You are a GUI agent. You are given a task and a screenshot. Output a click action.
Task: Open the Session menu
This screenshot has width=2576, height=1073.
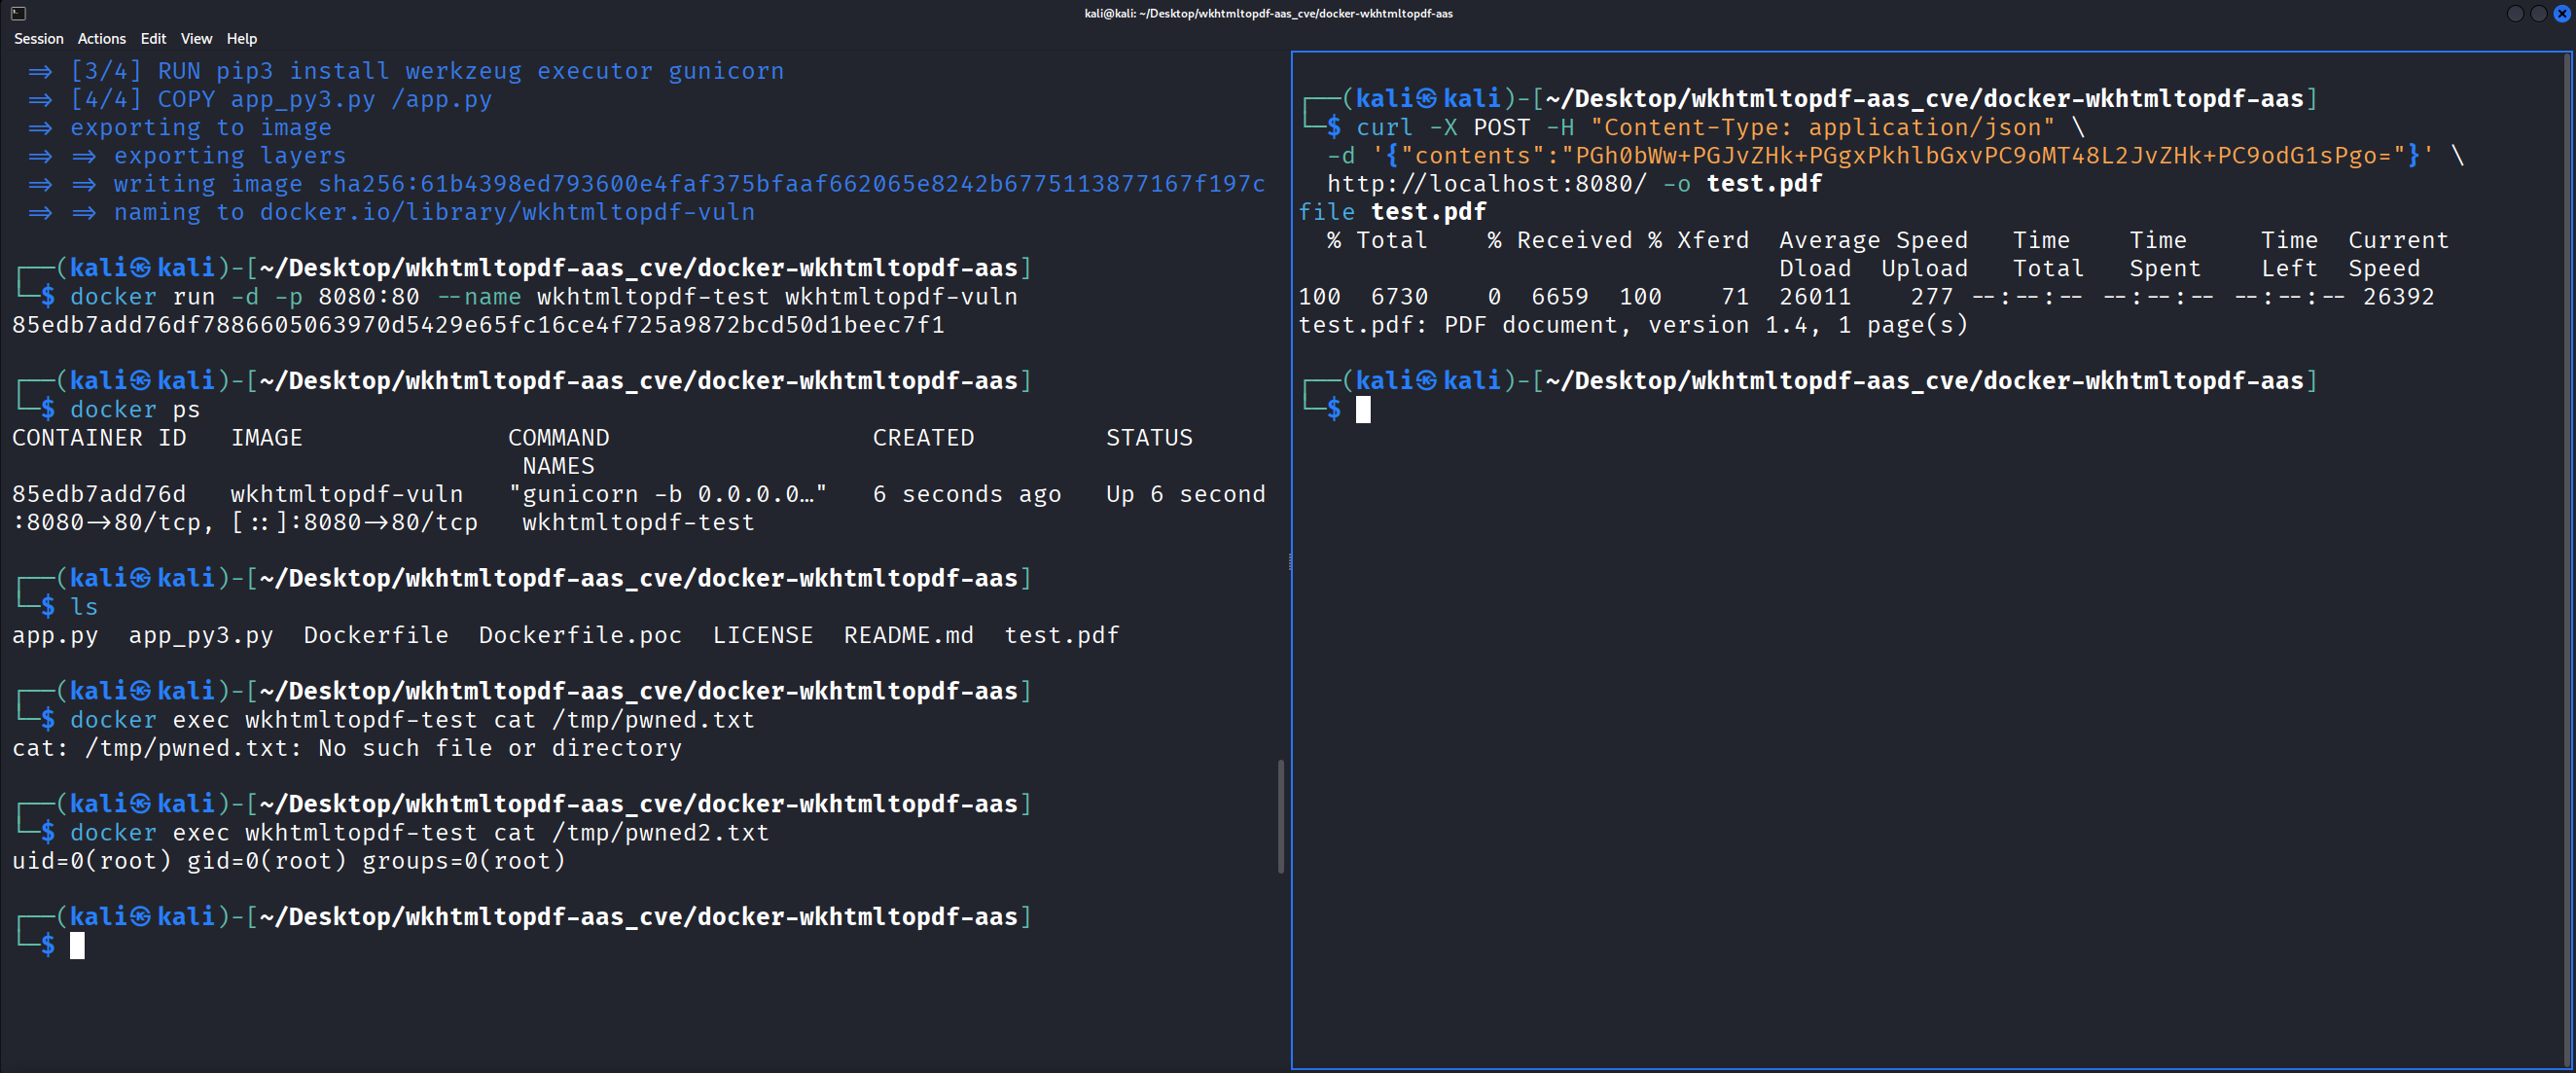38,39
